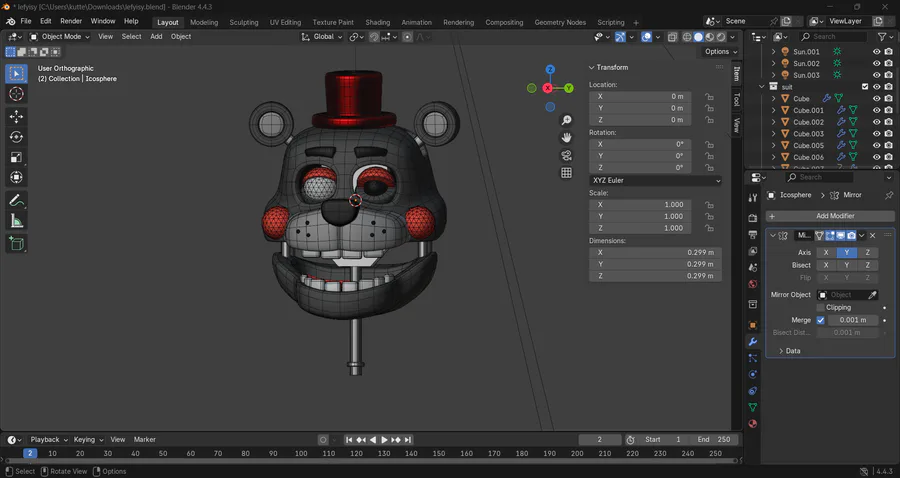Enable the Clipping checkbox
This screenshot has height=478, width=900.
[x=821, y=308]
